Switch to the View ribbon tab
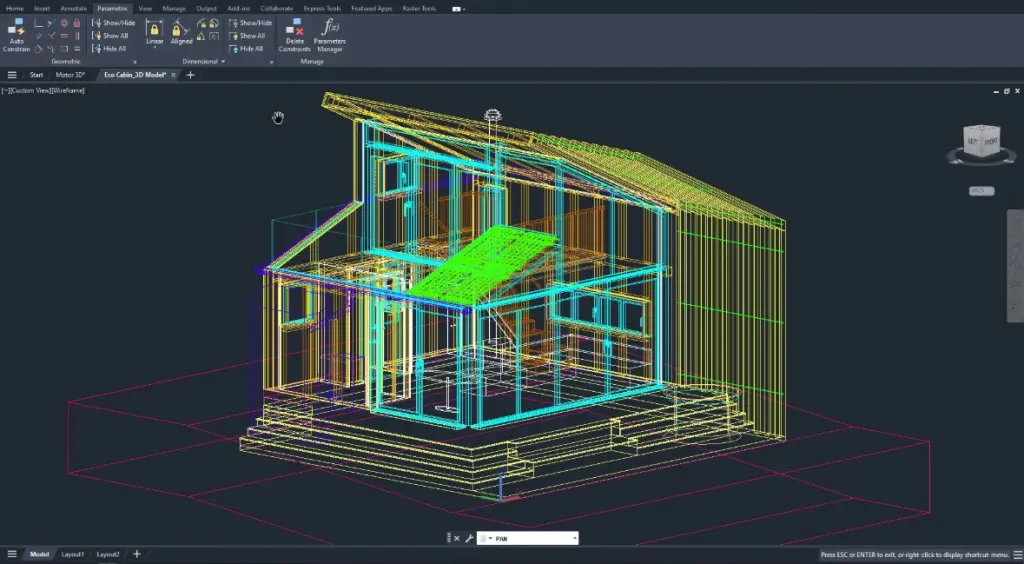Screen dimensions: 1024x564 pyautogui.click(x=146, y=7)
